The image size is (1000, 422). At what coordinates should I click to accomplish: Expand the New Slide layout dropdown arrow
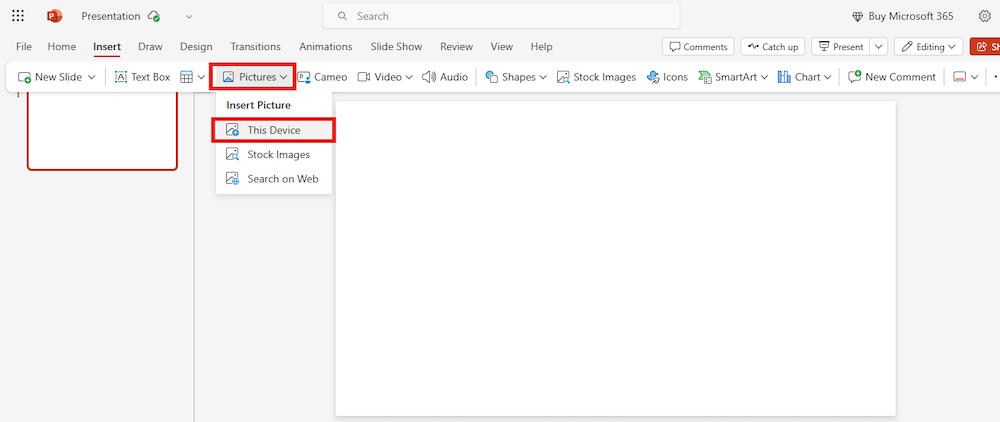[x=91, y=77]
